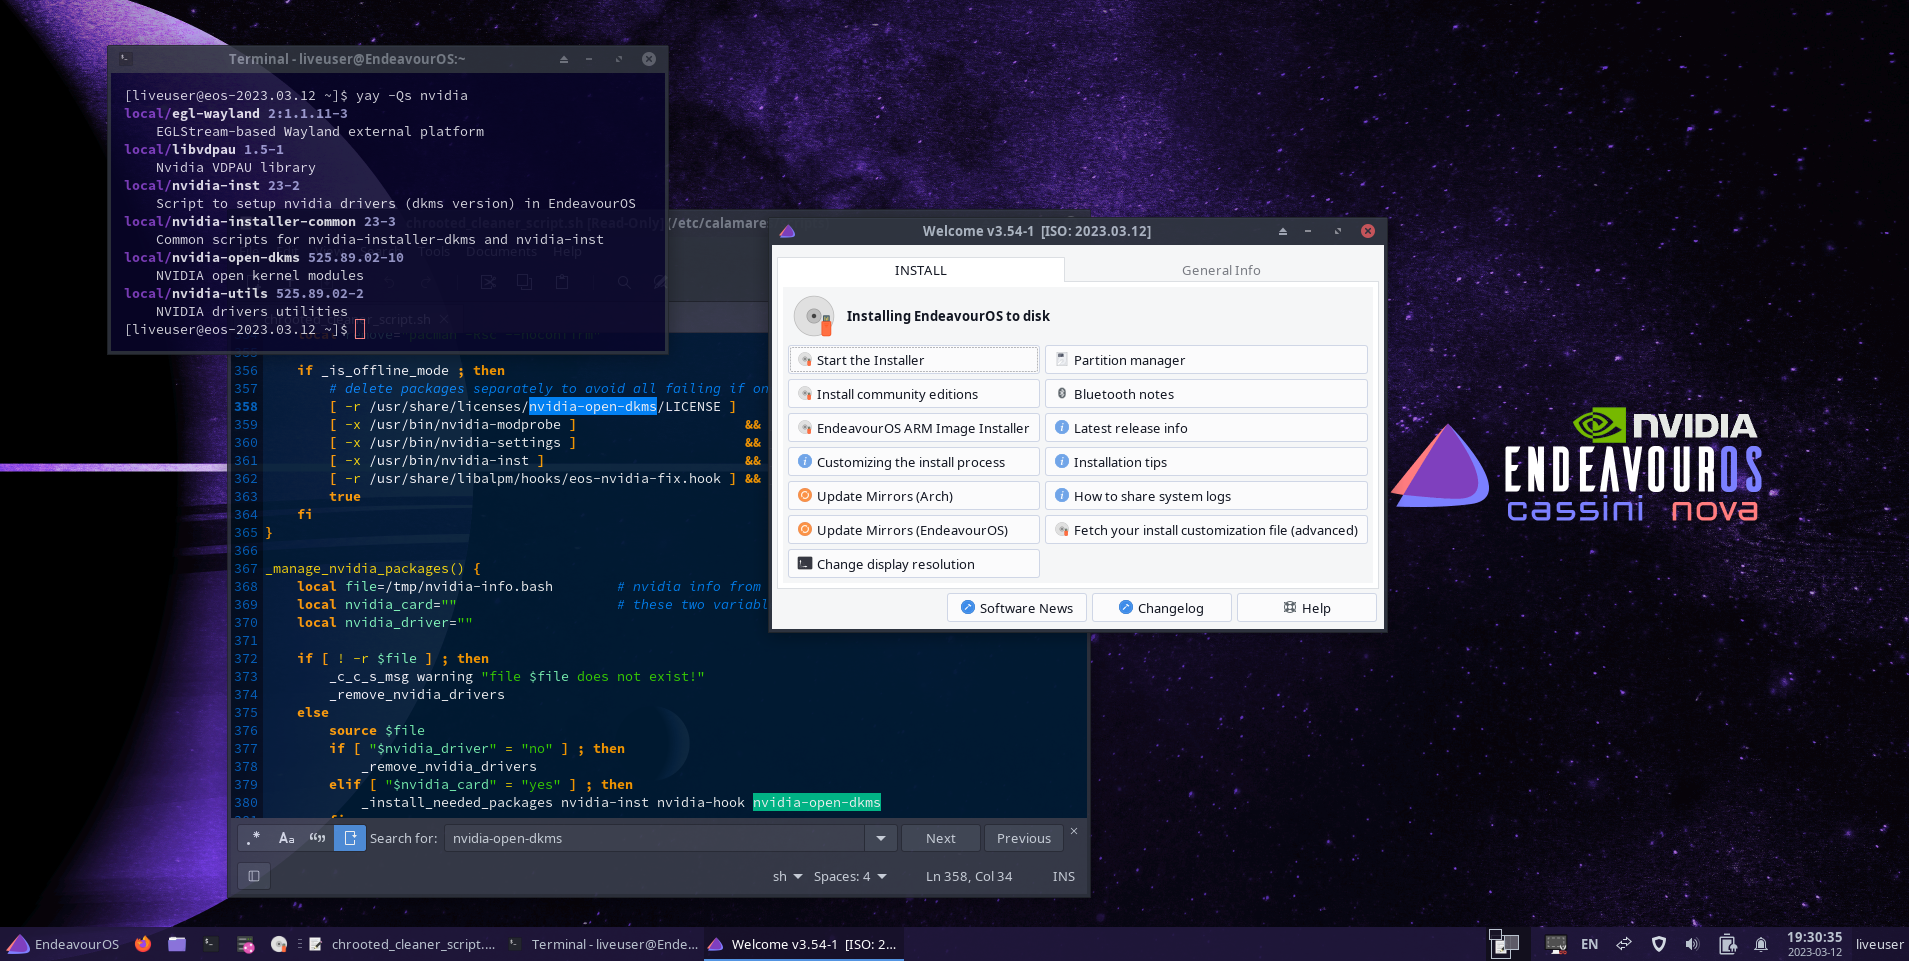1909x961 pixels.
Task: Click the Welcome window app icon in titlebar
Action: pos(787,231)
